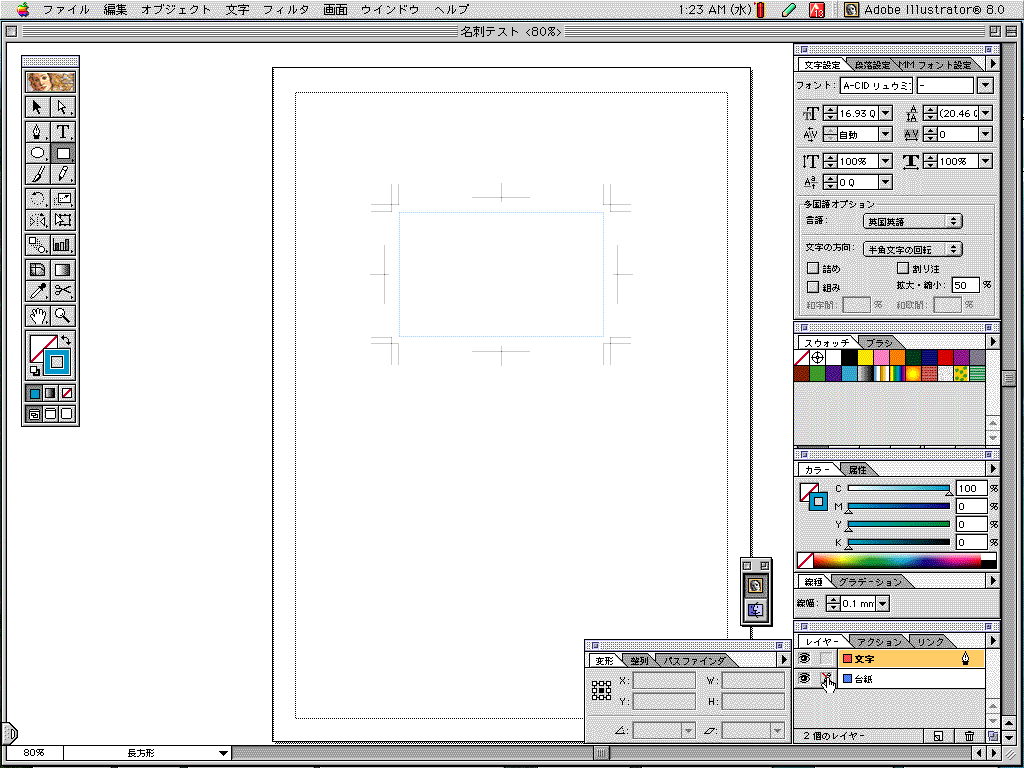
Task: Open the フィルタ menu
Action: [285, 9]
